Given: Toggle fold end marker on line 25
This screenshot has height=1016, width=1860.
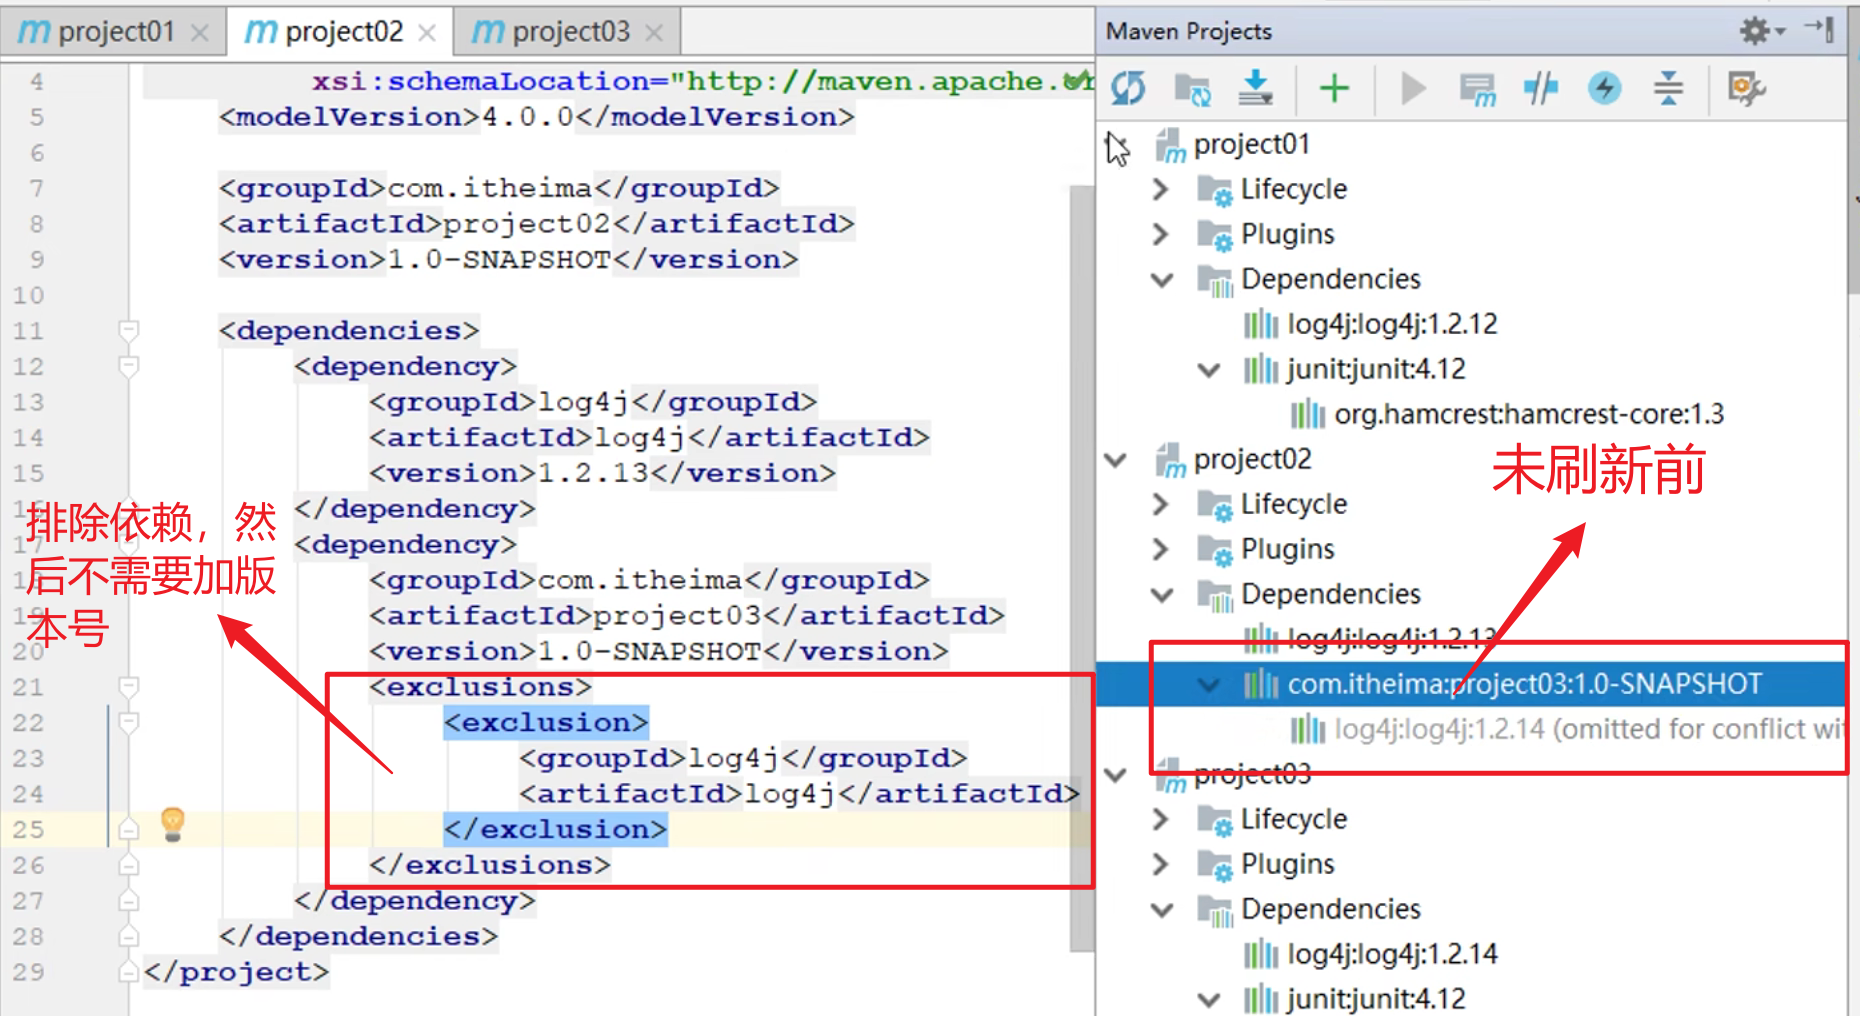Looking at the screenshot, I should point(128,829).
